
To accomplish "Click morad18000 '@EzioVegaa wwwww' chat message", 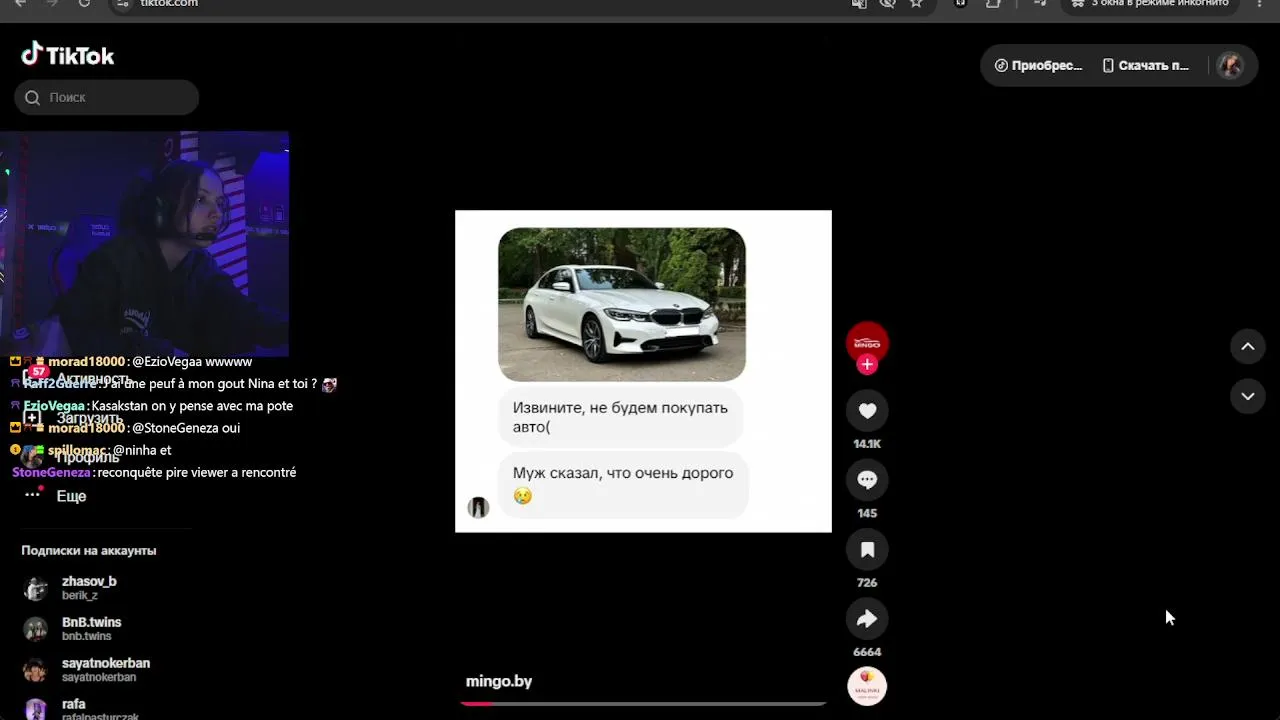I will coord(131,361).
